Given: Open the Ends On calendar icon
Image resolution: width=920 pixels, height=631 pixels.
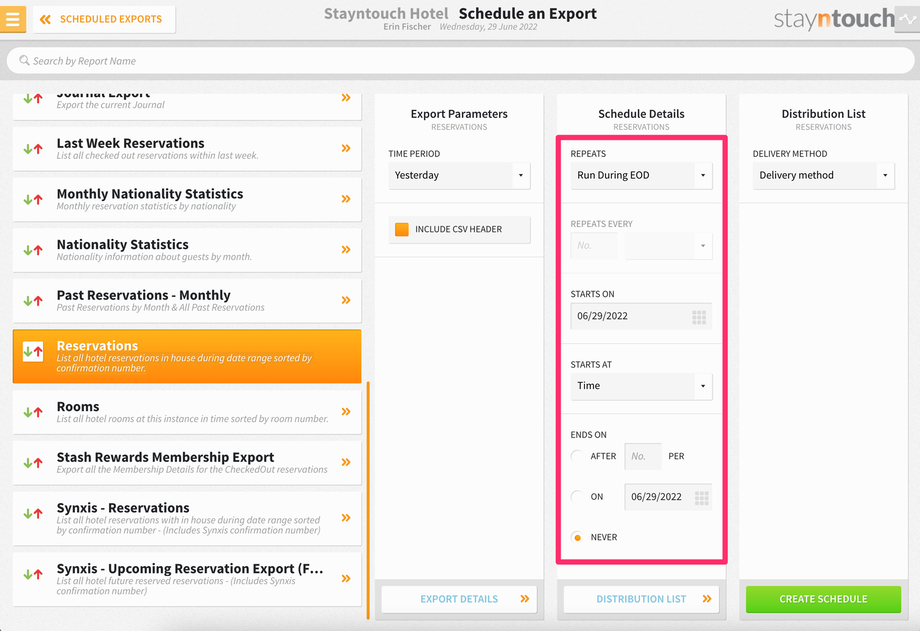Looking at the screenshot, I should [702, 498].
